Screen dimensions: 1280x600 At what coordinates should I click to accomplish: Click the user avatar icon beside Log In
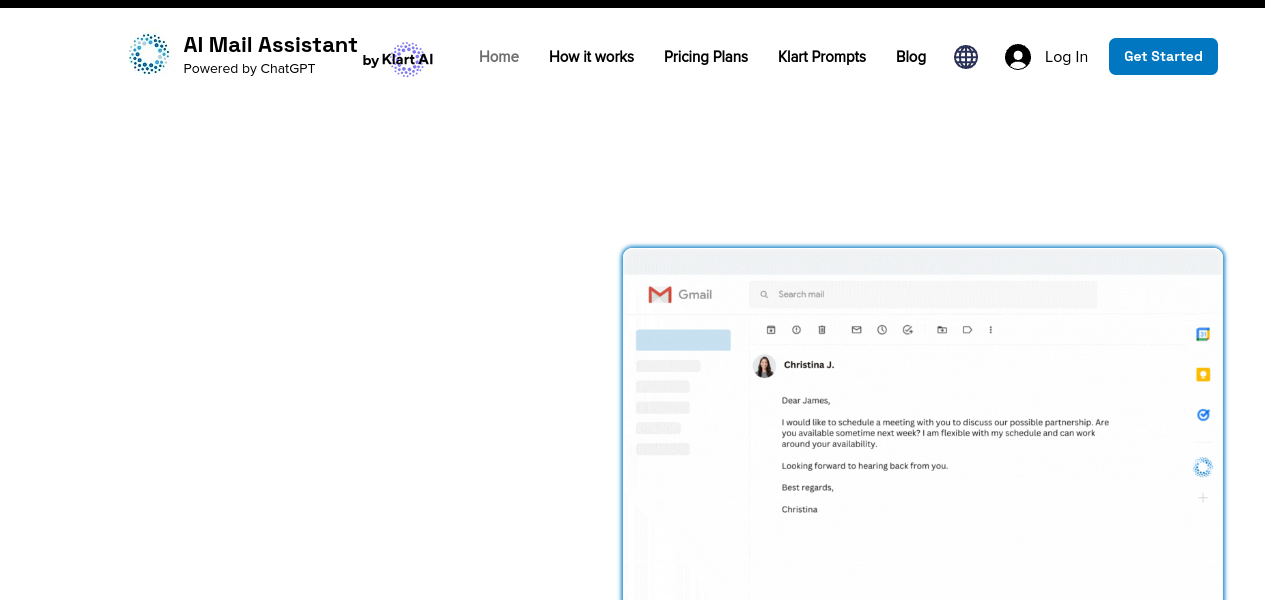point(1017,57)
